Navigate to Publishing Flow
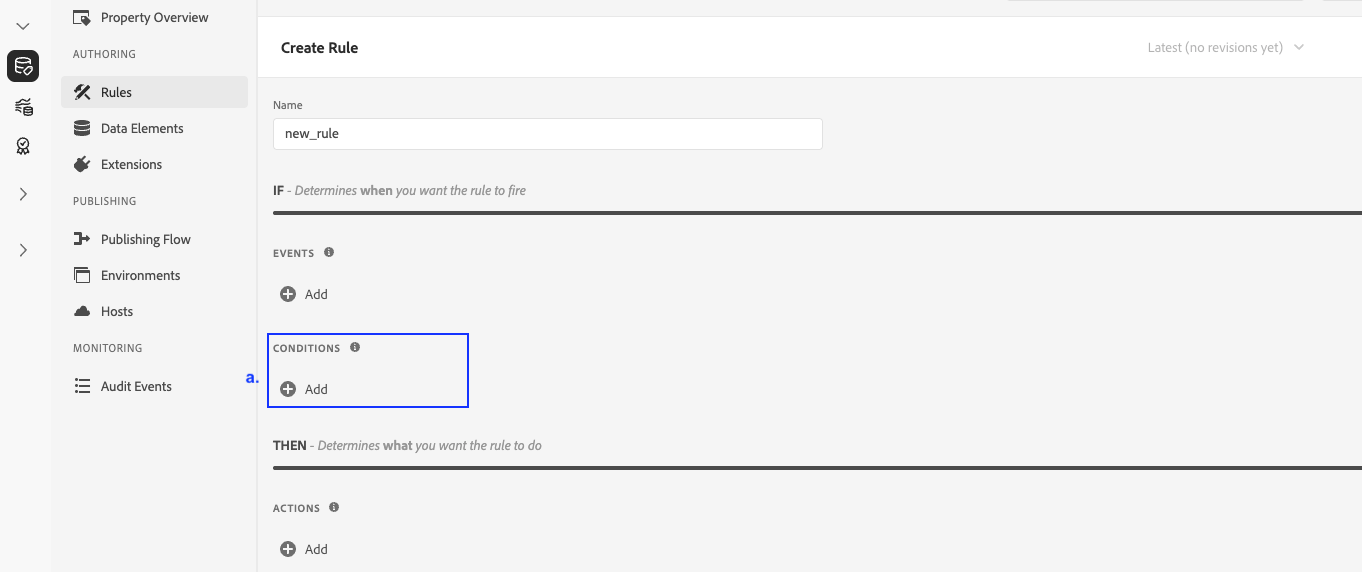The width and height of the screenshot is (1362, 572). click(145, 239)
